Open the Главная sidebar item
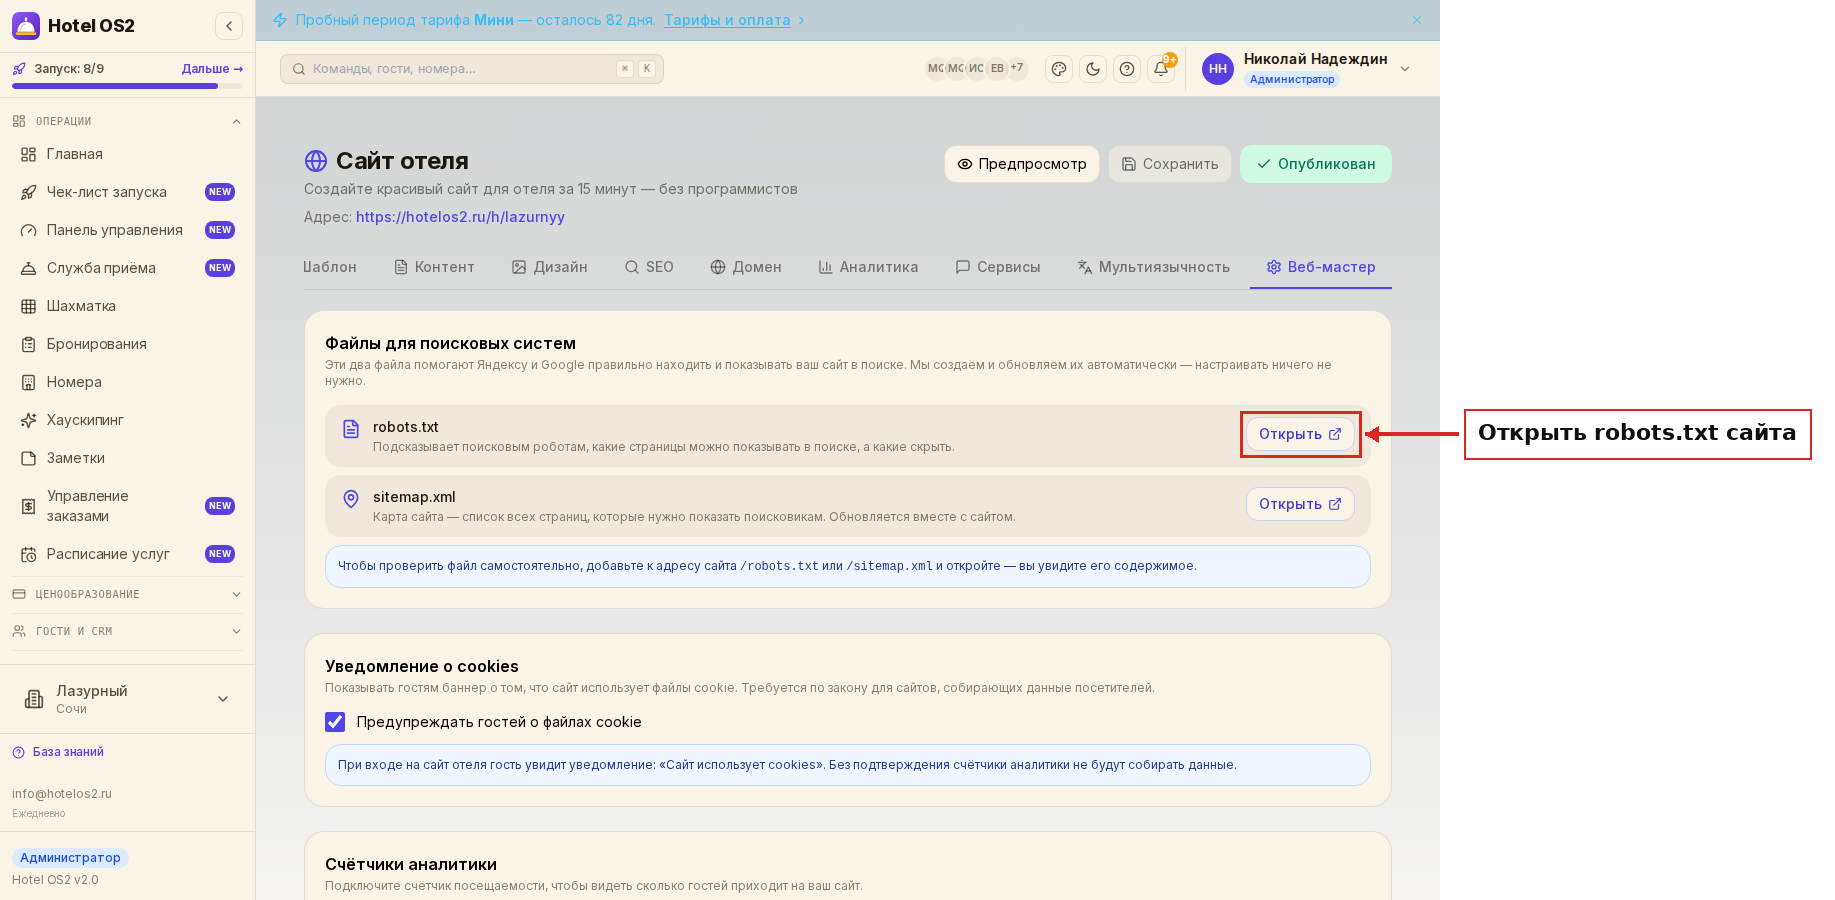This screenshot has width=1835, height=900. coord(128,154)
